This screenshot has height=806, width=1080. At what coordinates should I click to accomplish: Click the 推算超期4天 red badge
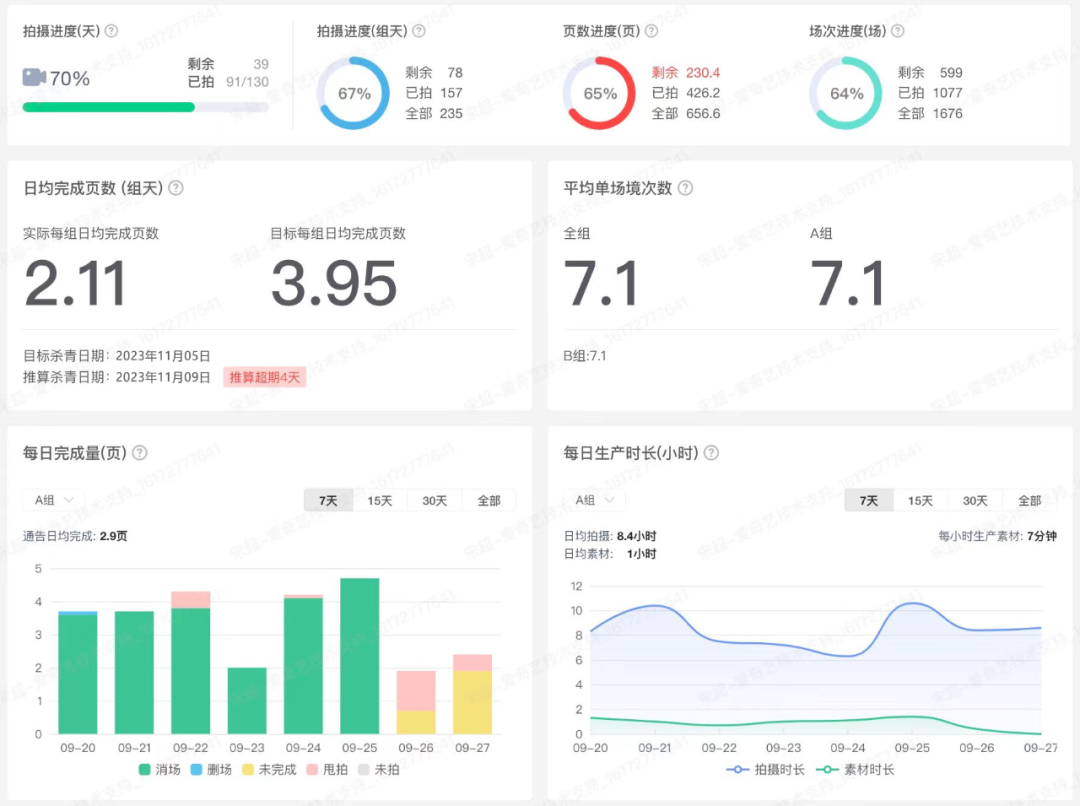coord(264,378)
